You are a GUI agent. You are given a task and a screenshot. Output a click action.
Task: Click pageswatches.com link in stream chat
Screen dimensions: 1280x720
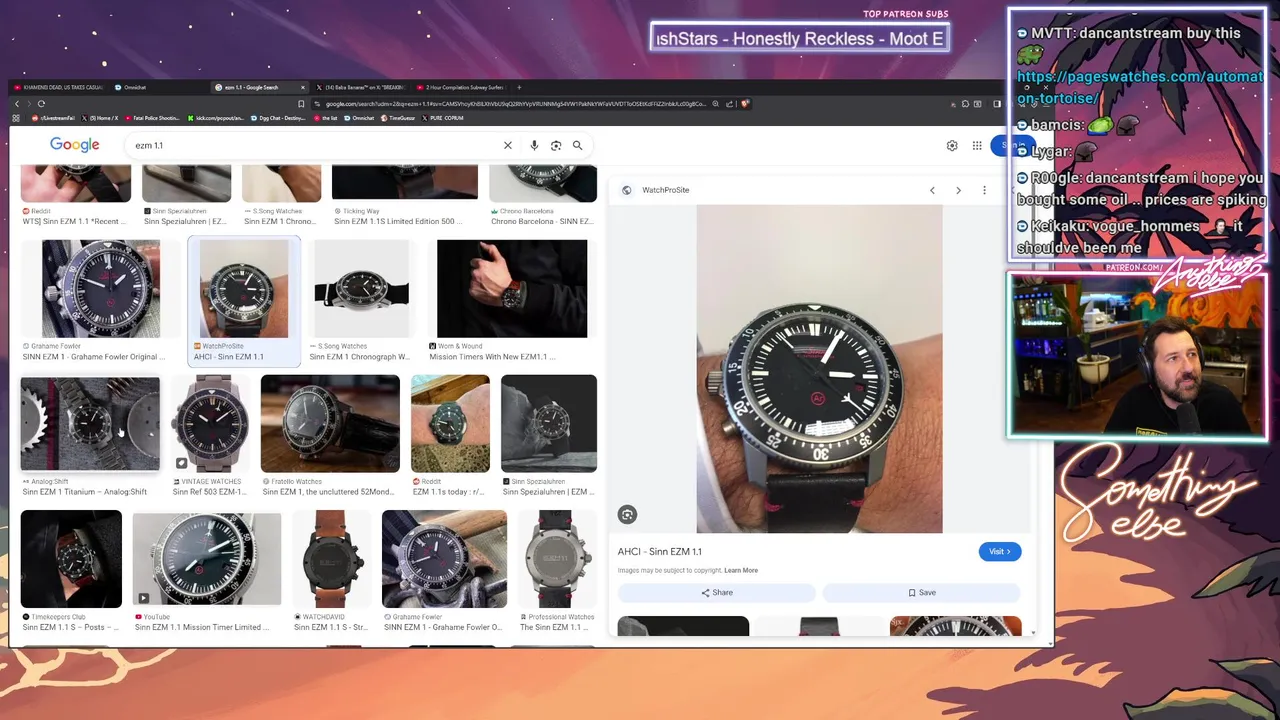click(1140, 87)
